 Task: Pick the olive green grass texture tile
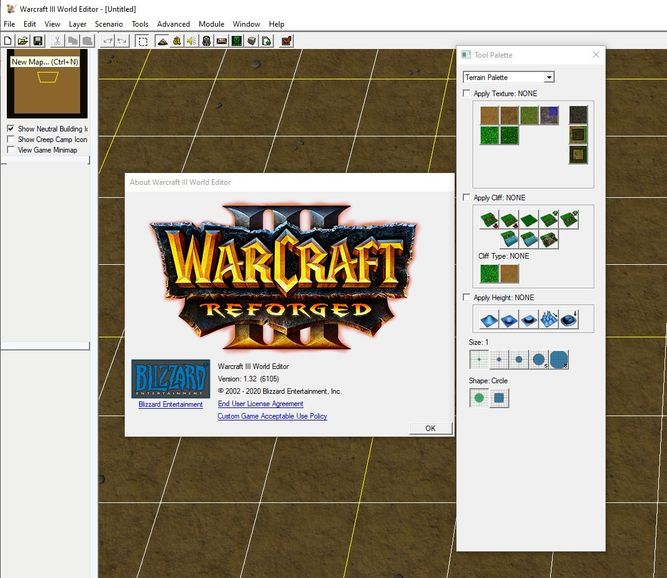click(x=529, y=115)
